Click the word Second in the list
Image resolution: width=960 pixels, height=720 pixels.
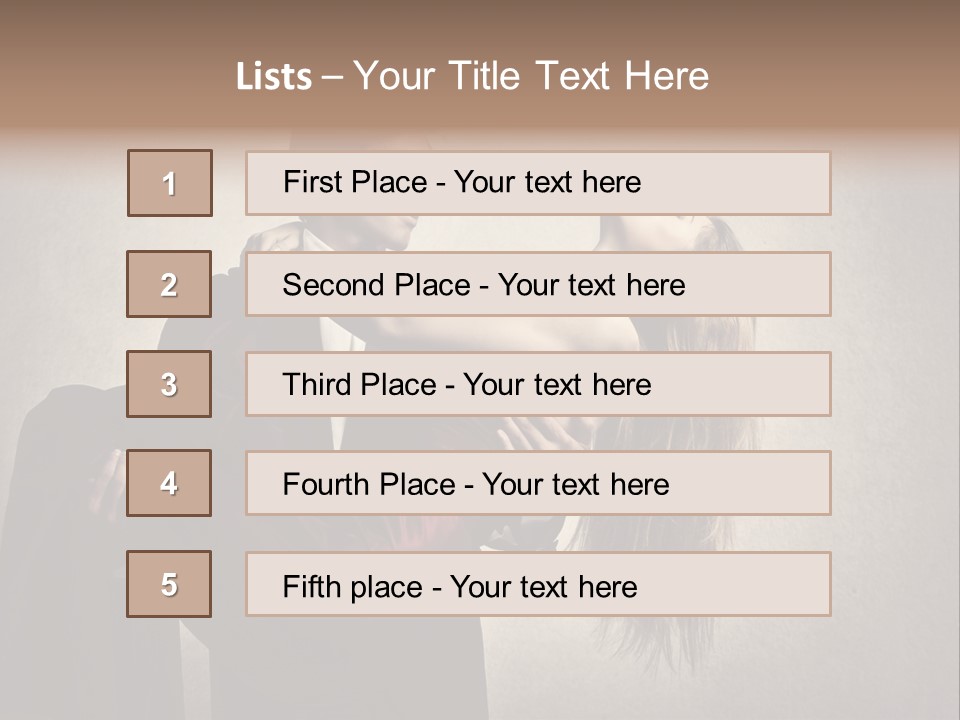pos(334,285)
